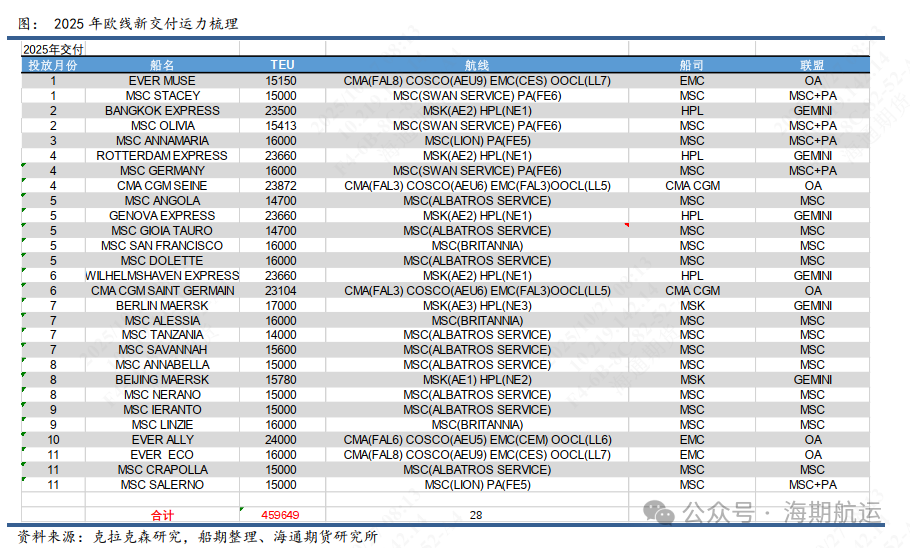Click the green error triangle on the 合计 row
The width and height of the screenshot is (910, 548).
coord(241,509)
